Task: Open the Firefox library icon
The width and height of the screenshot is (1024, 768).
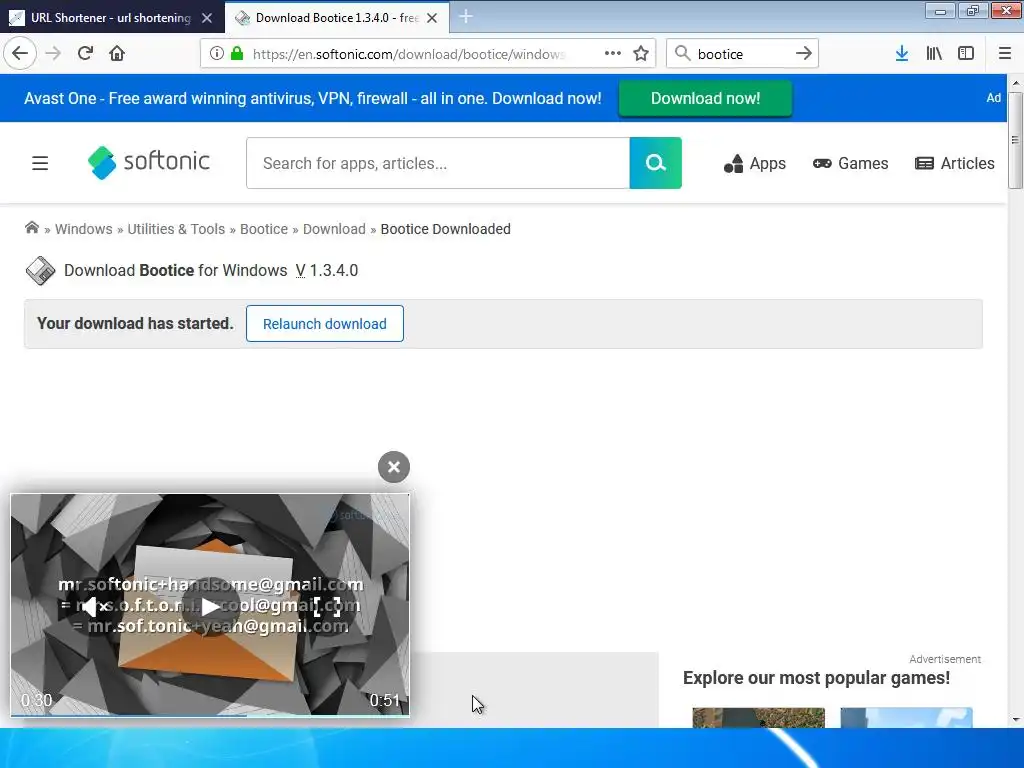Action: click(x=934, y=54)
